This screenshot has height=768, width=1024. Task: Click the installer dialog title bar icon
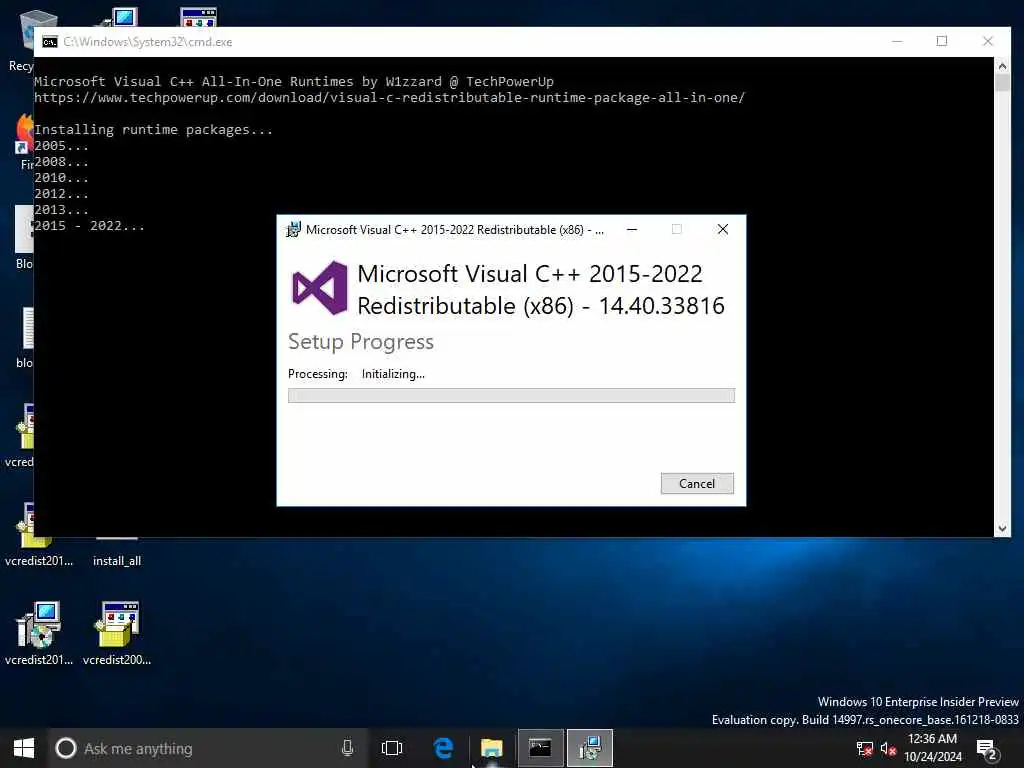293,229
